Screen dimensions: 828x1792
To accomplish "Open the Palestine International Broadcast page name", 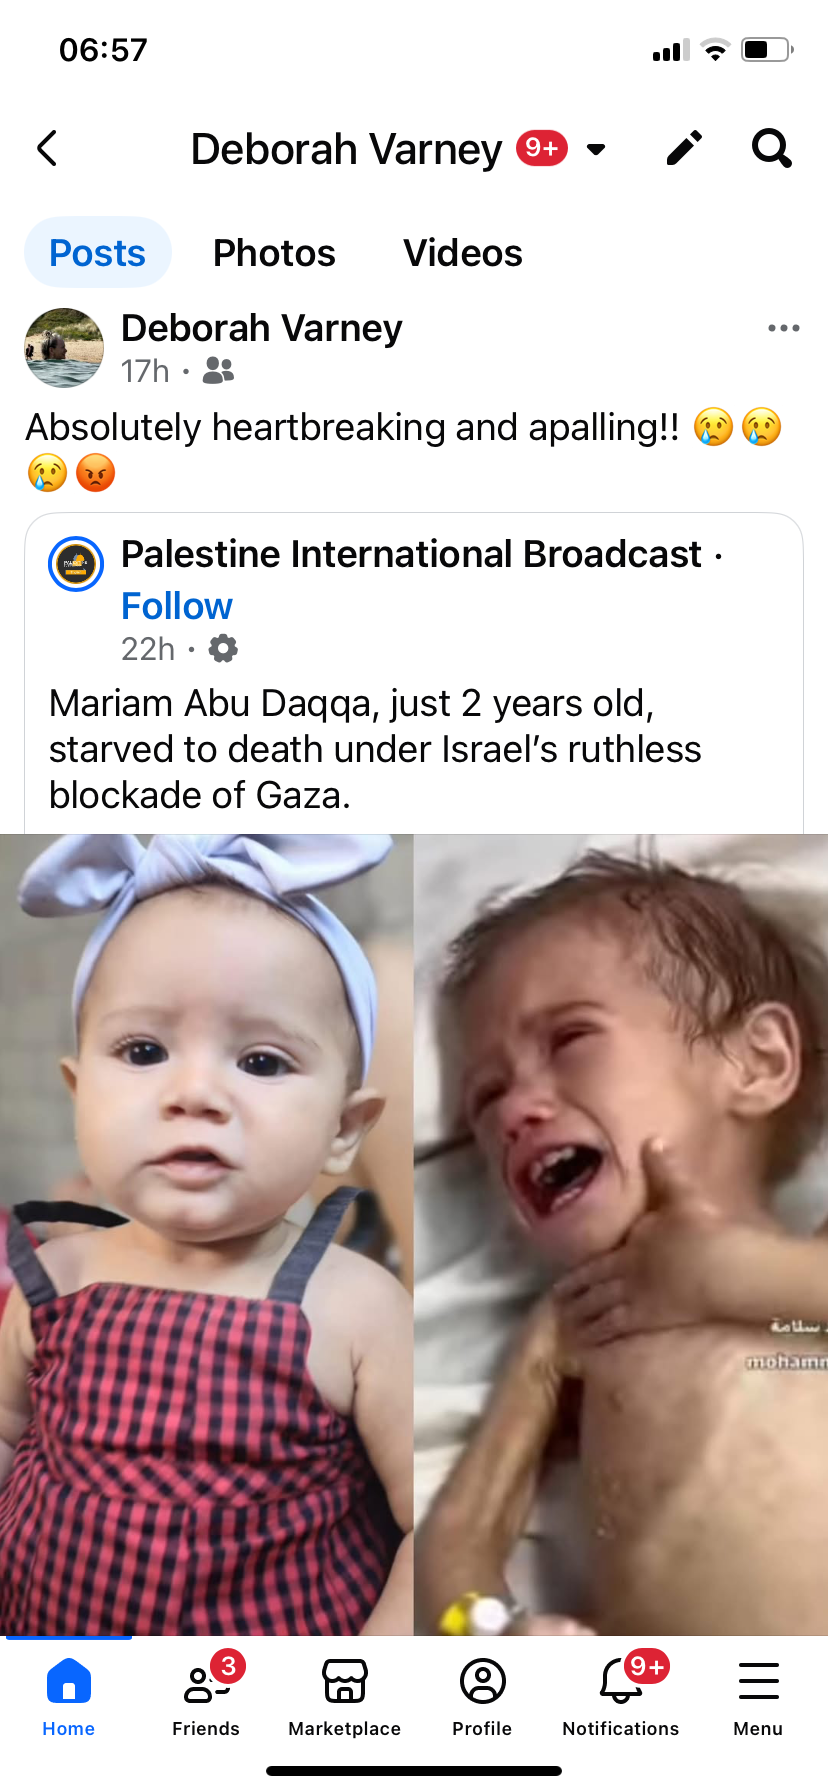I will point(411,554).
